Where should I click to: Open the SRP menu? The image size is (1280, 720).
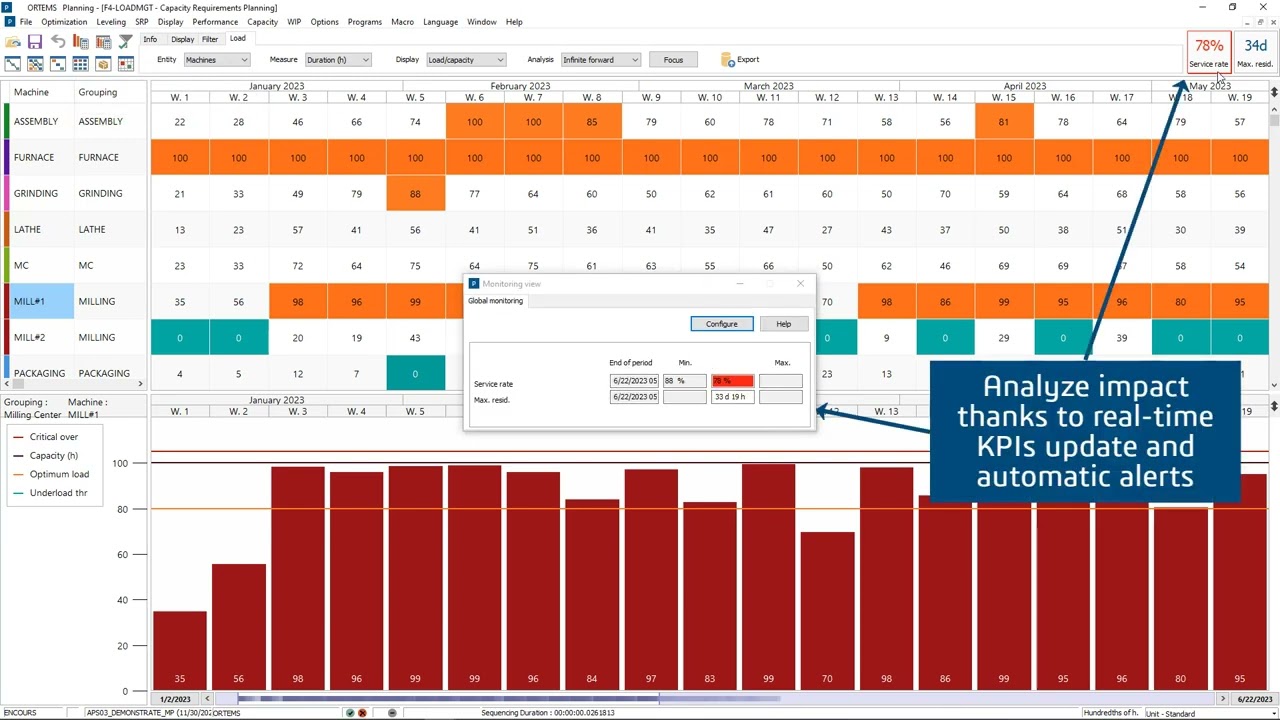tap(142, 22)
